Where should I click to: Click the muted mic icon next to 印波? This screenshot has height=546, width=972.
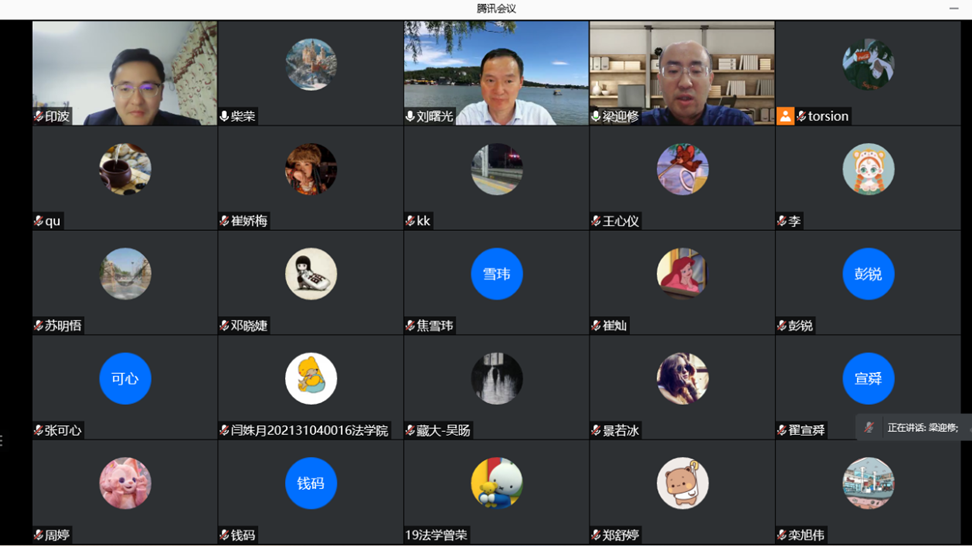pos(39,117)
